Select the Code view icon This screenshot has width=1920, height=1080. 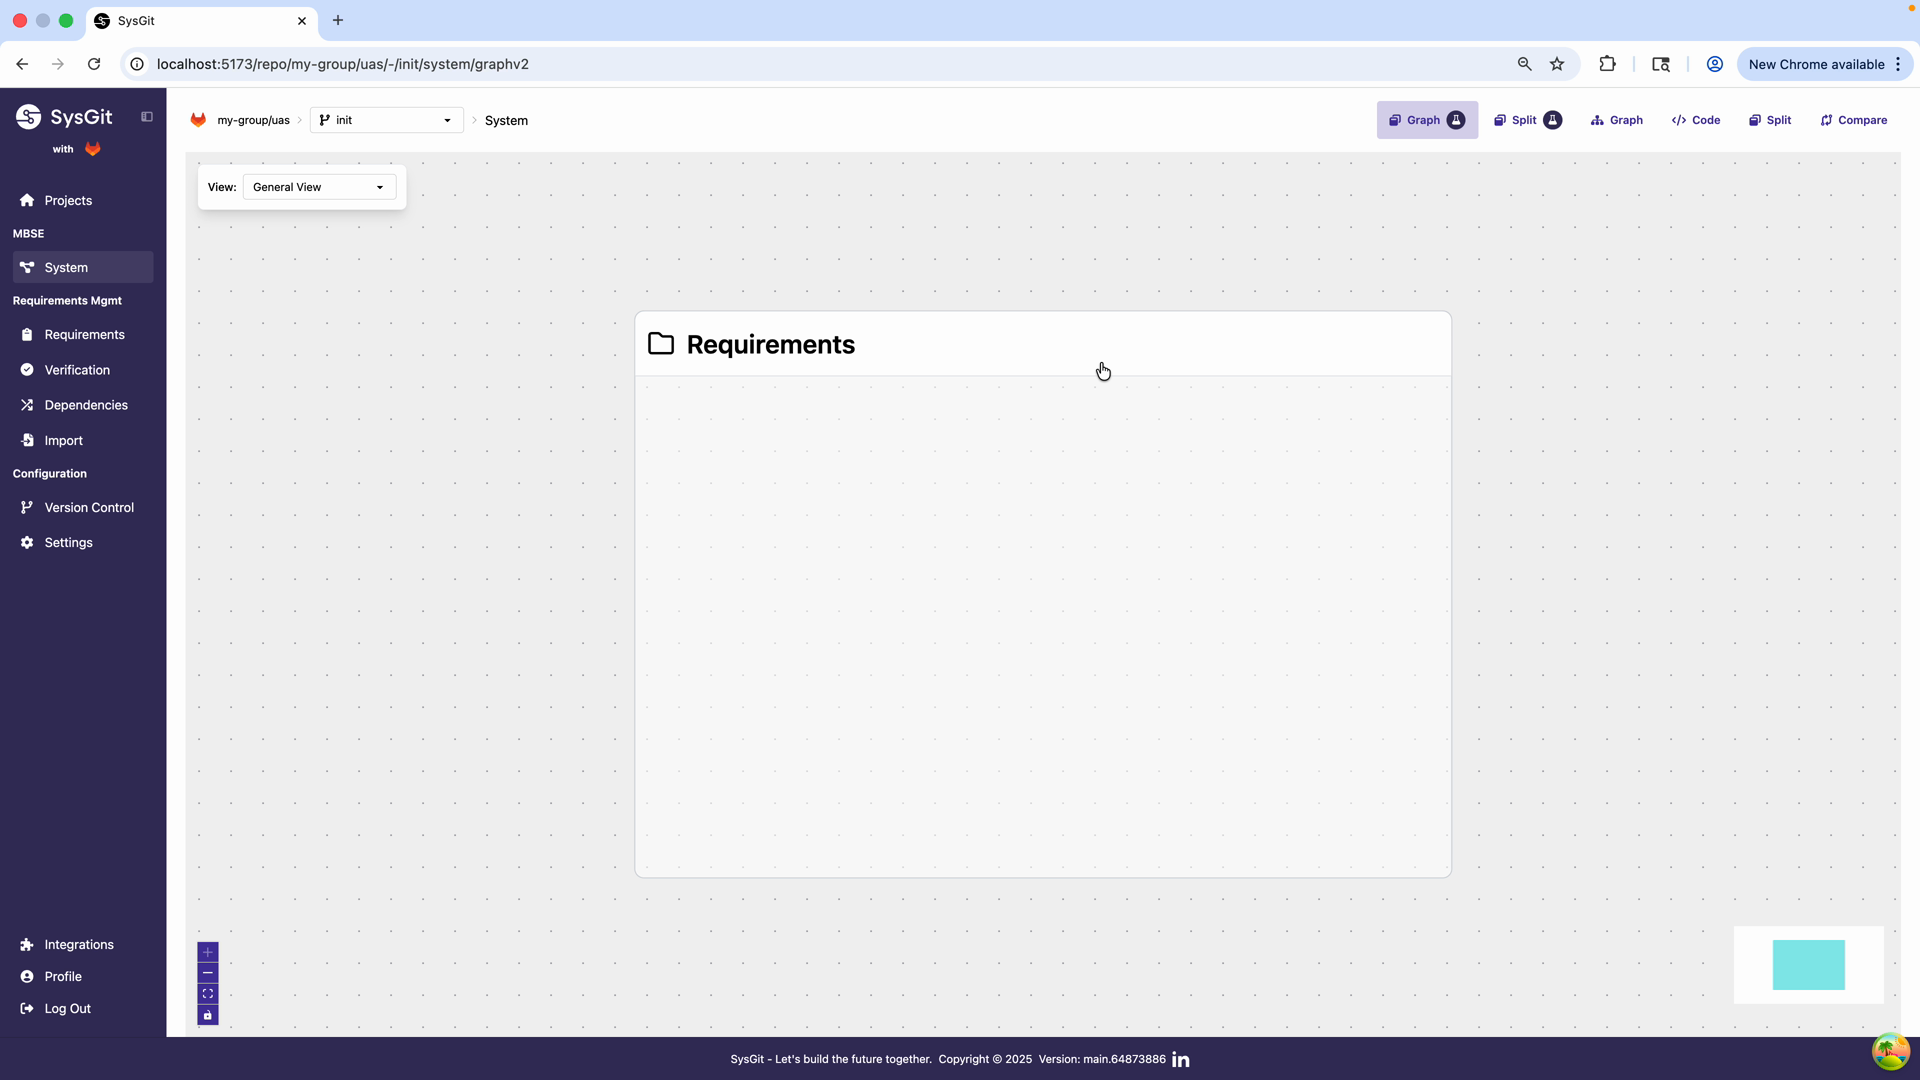(1695, 120)
